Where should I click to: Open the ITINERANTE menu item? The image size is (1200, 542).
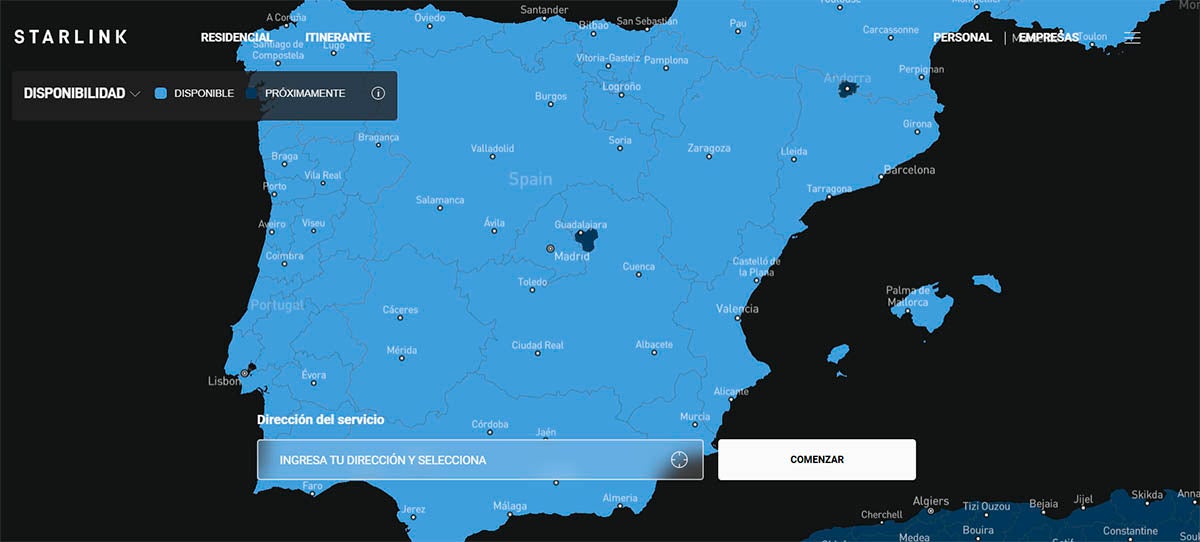pos(338,37)
